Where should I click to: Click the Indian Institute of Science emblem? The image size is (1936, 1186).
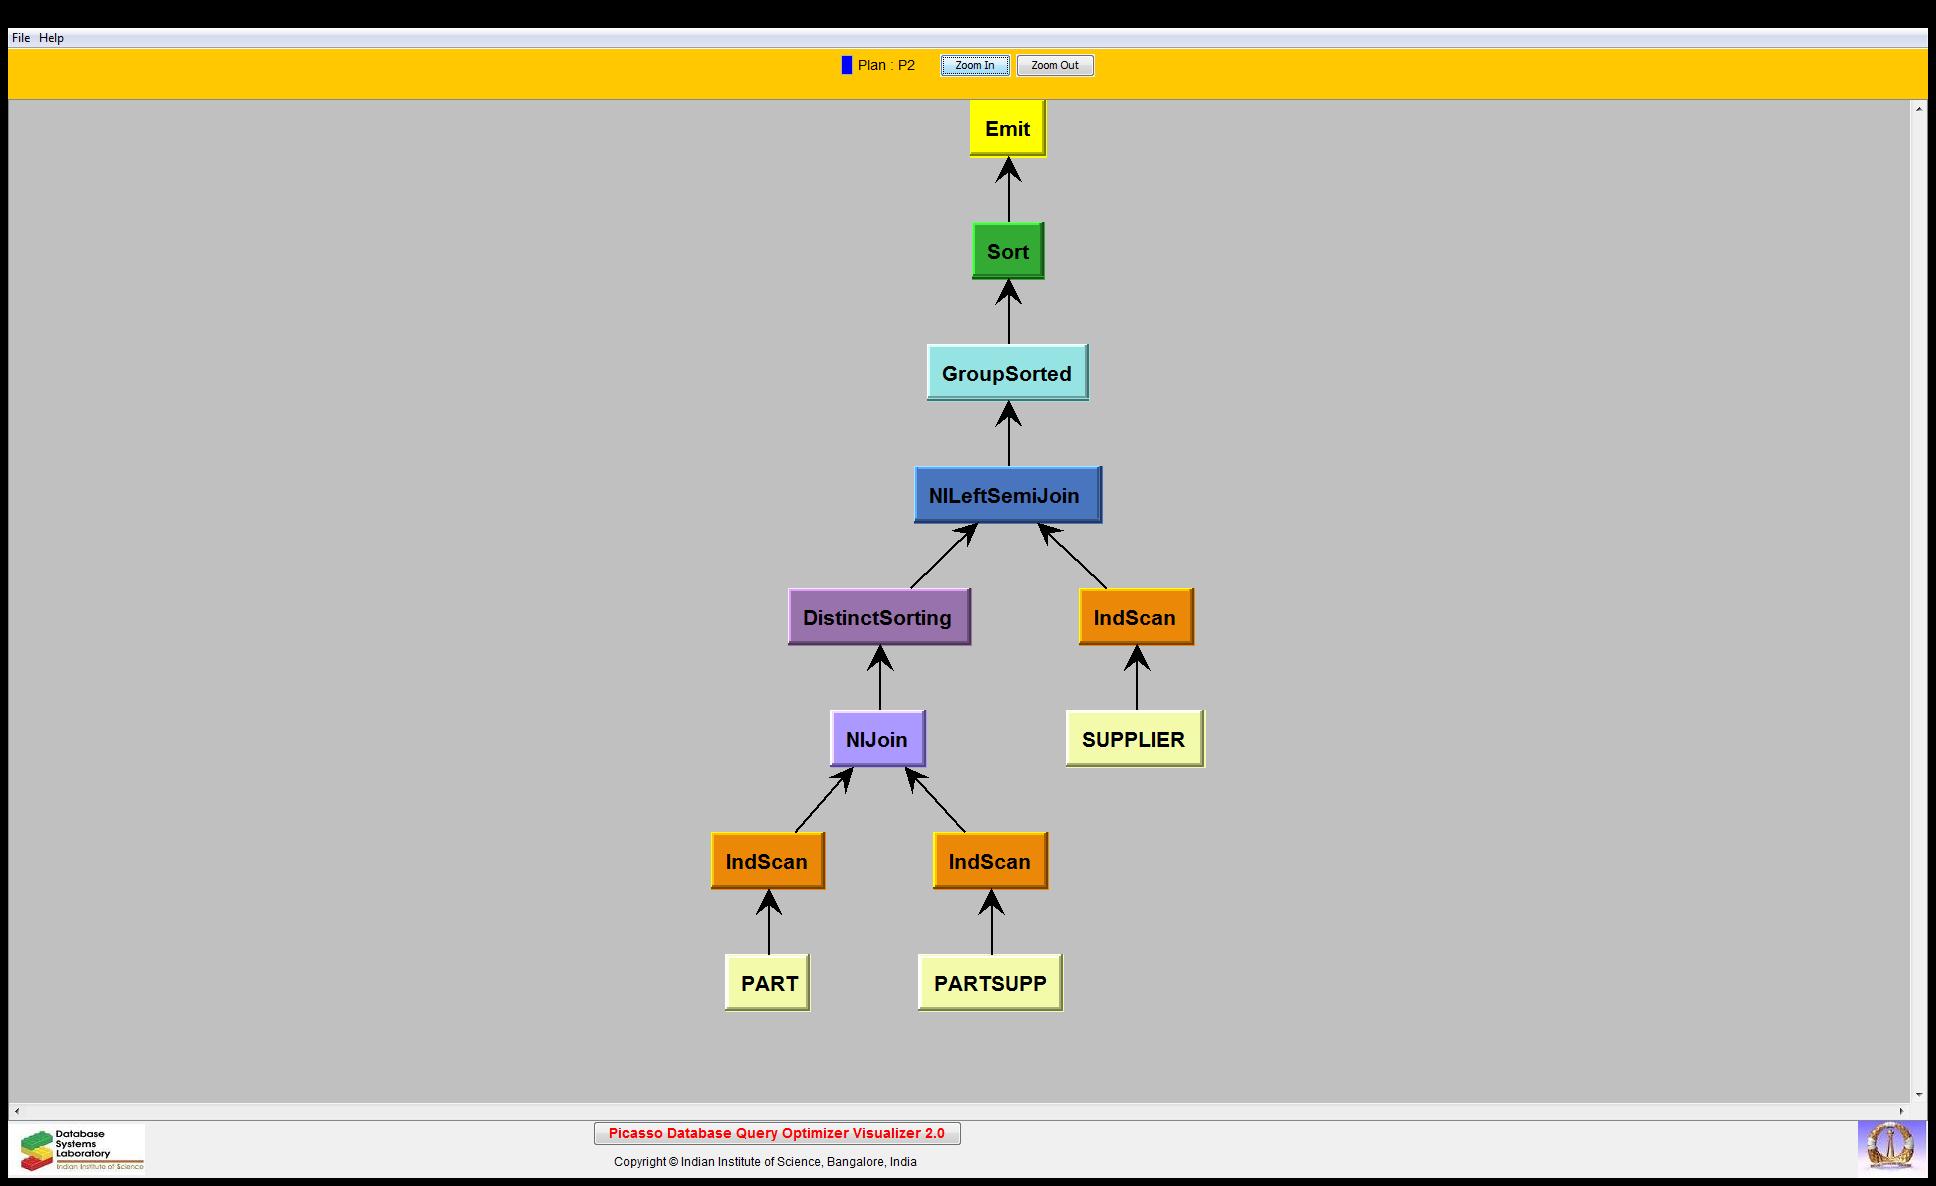click(1889, 1147)
